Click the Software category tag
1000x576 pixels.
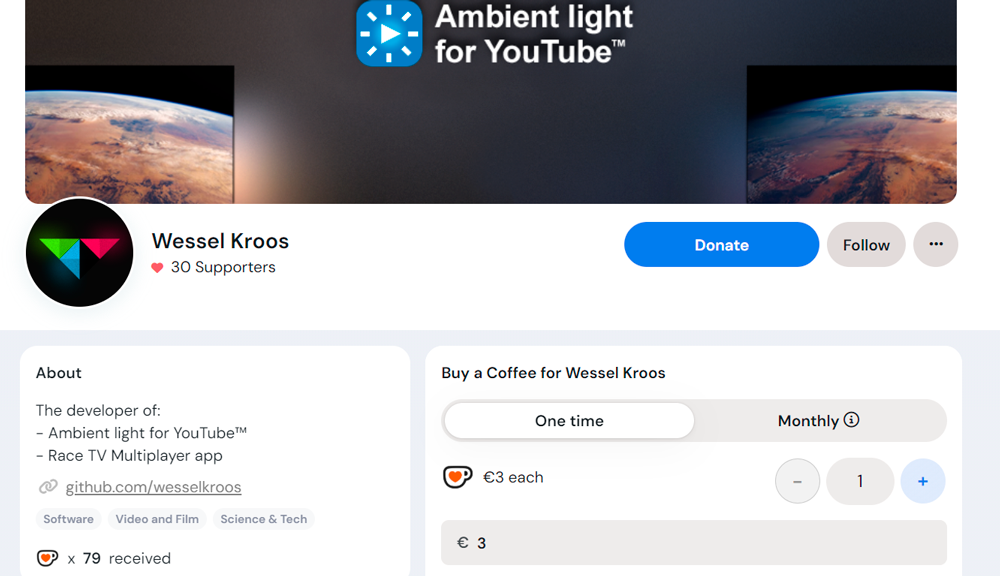click(x=69, y=519)
